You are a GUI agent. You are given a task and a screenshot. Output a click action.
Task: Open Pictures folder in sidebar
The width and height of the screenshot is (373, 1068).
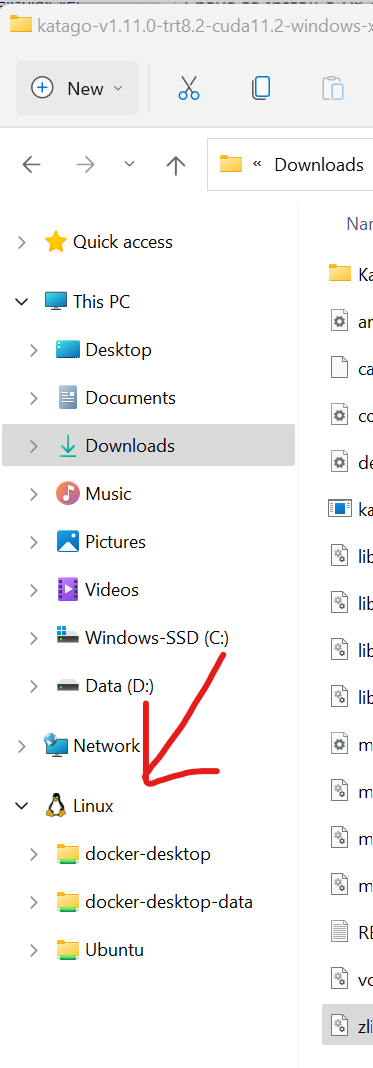coord(115,541)
